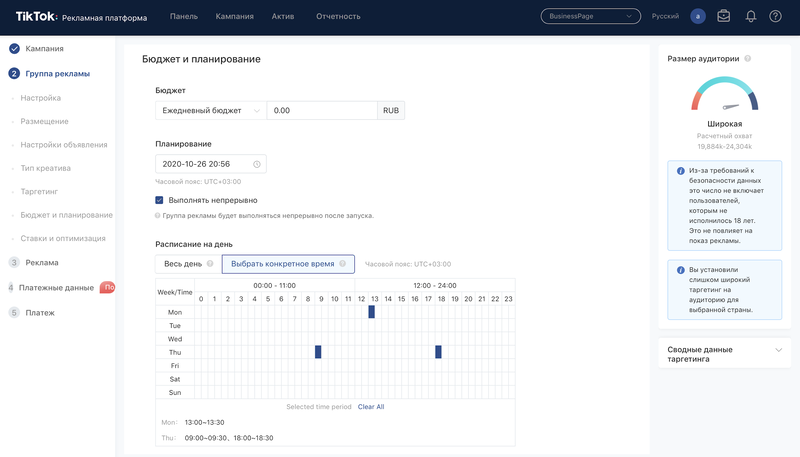Open the Отчетность menu
Screen dimensions: 800x457
(338, 16)
